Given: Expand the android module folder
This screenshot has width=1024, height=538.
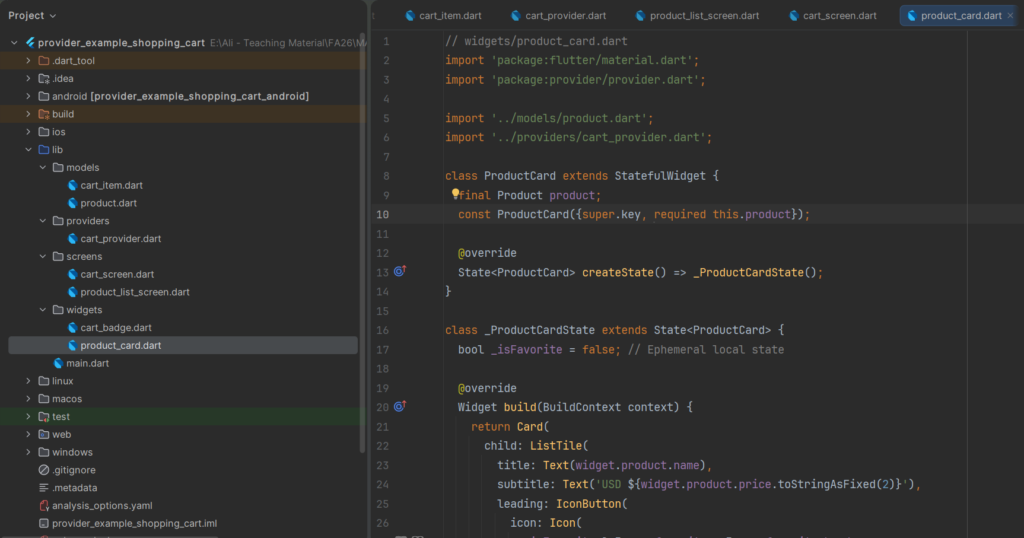Looking at the screenshot, I should [x=28, y=96].
